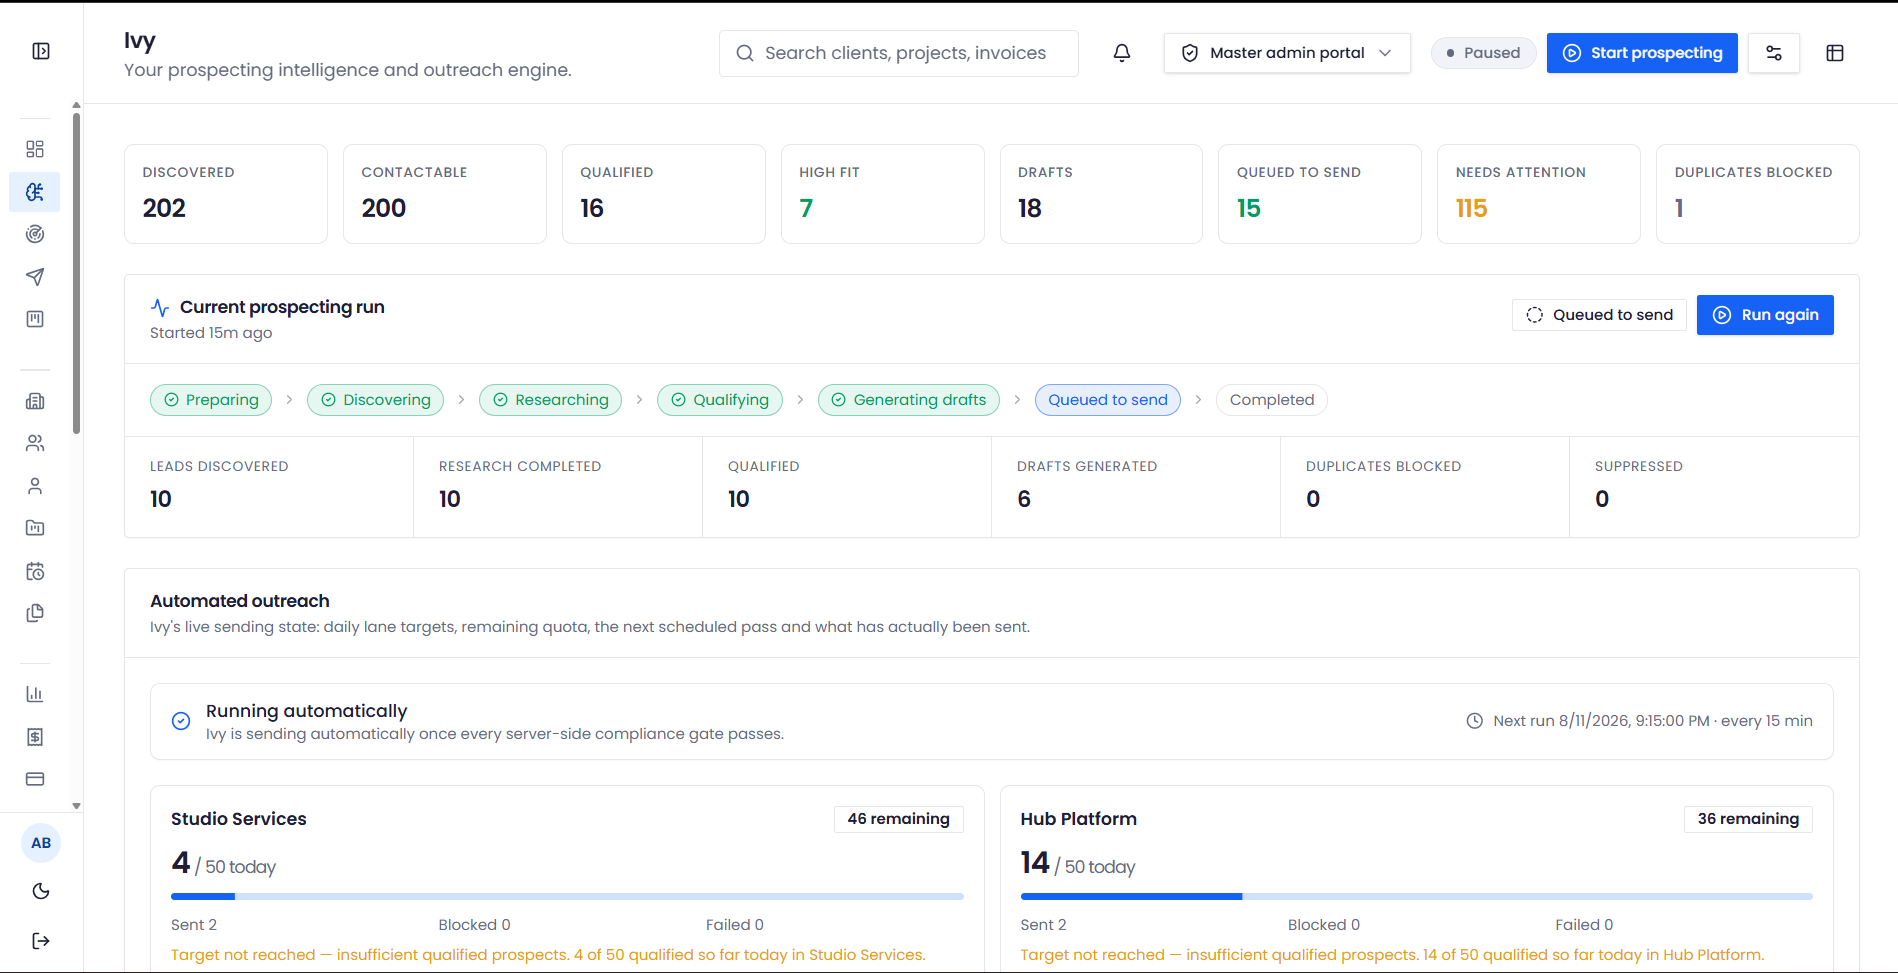
Task: Open the single person icon in sidebar
Action: 35,486
